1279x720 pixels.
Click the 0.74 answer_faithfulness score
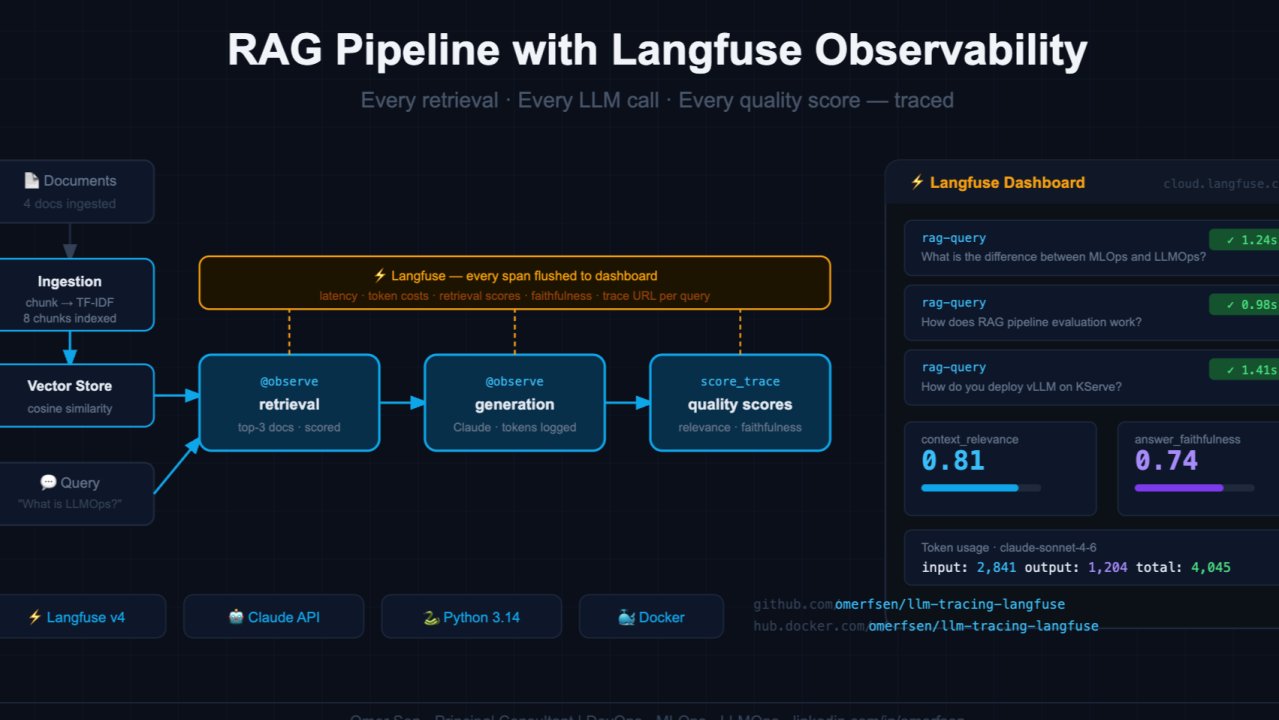[1166, 461]
